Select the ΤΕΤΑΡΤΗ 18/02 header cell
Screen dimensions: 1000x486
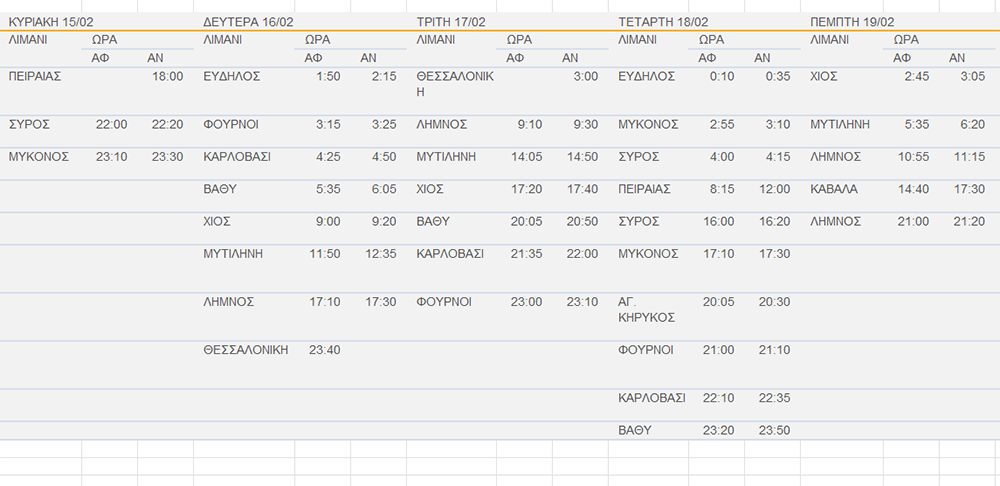click(663, 22)
